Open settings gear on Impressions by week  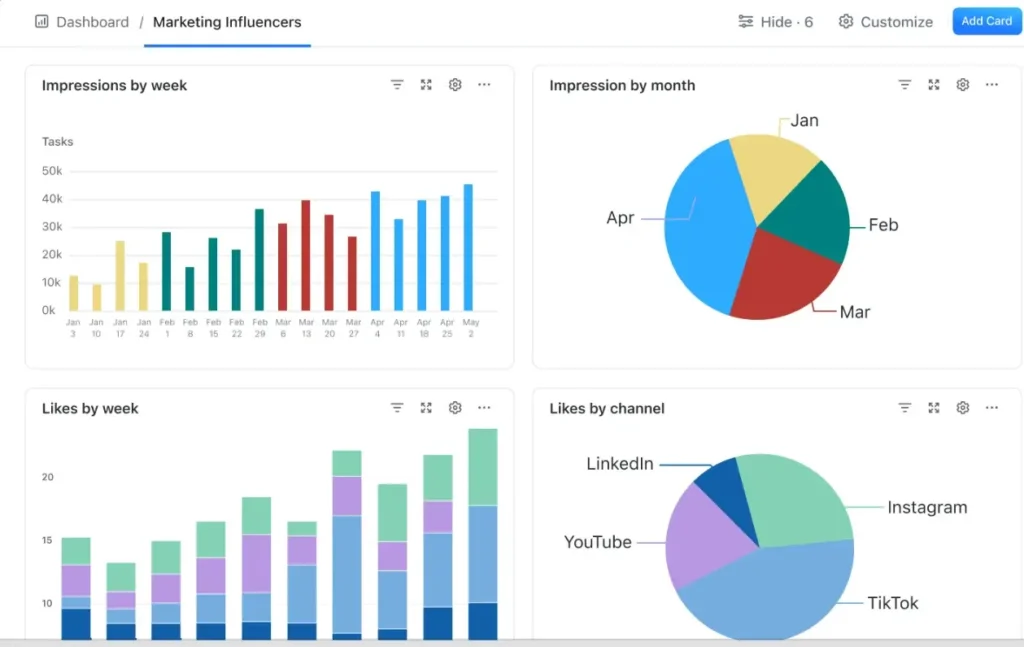(455, 85)
